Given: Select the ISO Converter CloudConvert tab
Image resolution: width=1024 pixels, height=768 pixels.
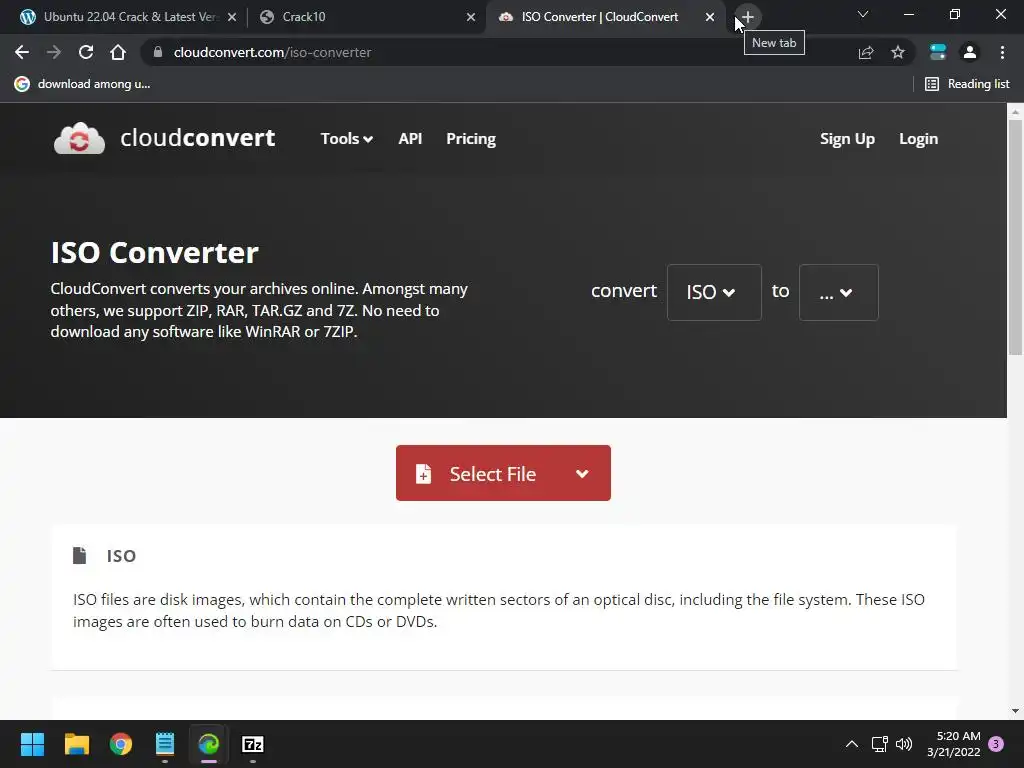Looking at the screenshot, I should [x=605, y=17].
